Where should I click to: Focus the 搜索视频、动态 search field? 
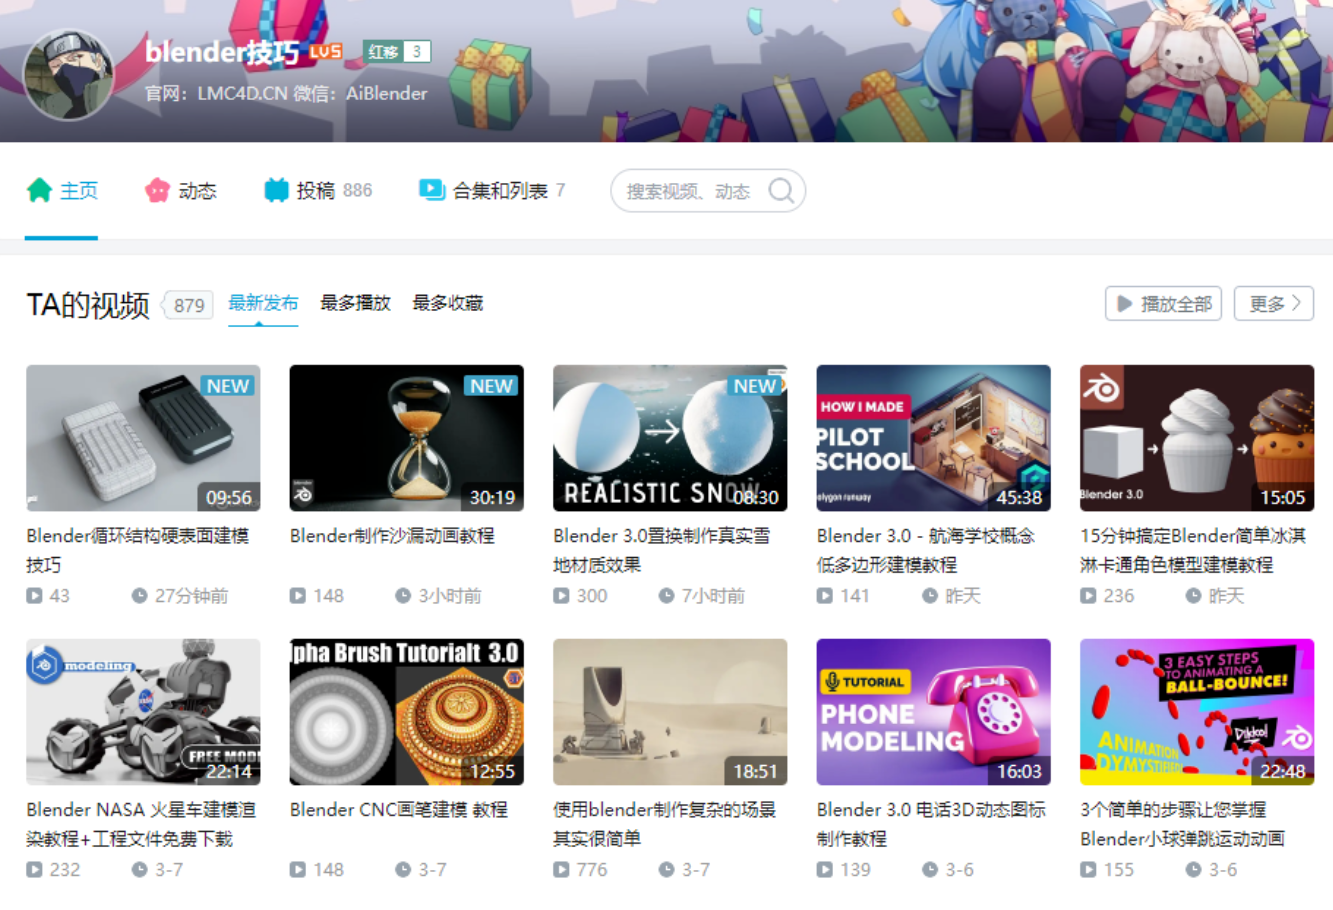708,191
